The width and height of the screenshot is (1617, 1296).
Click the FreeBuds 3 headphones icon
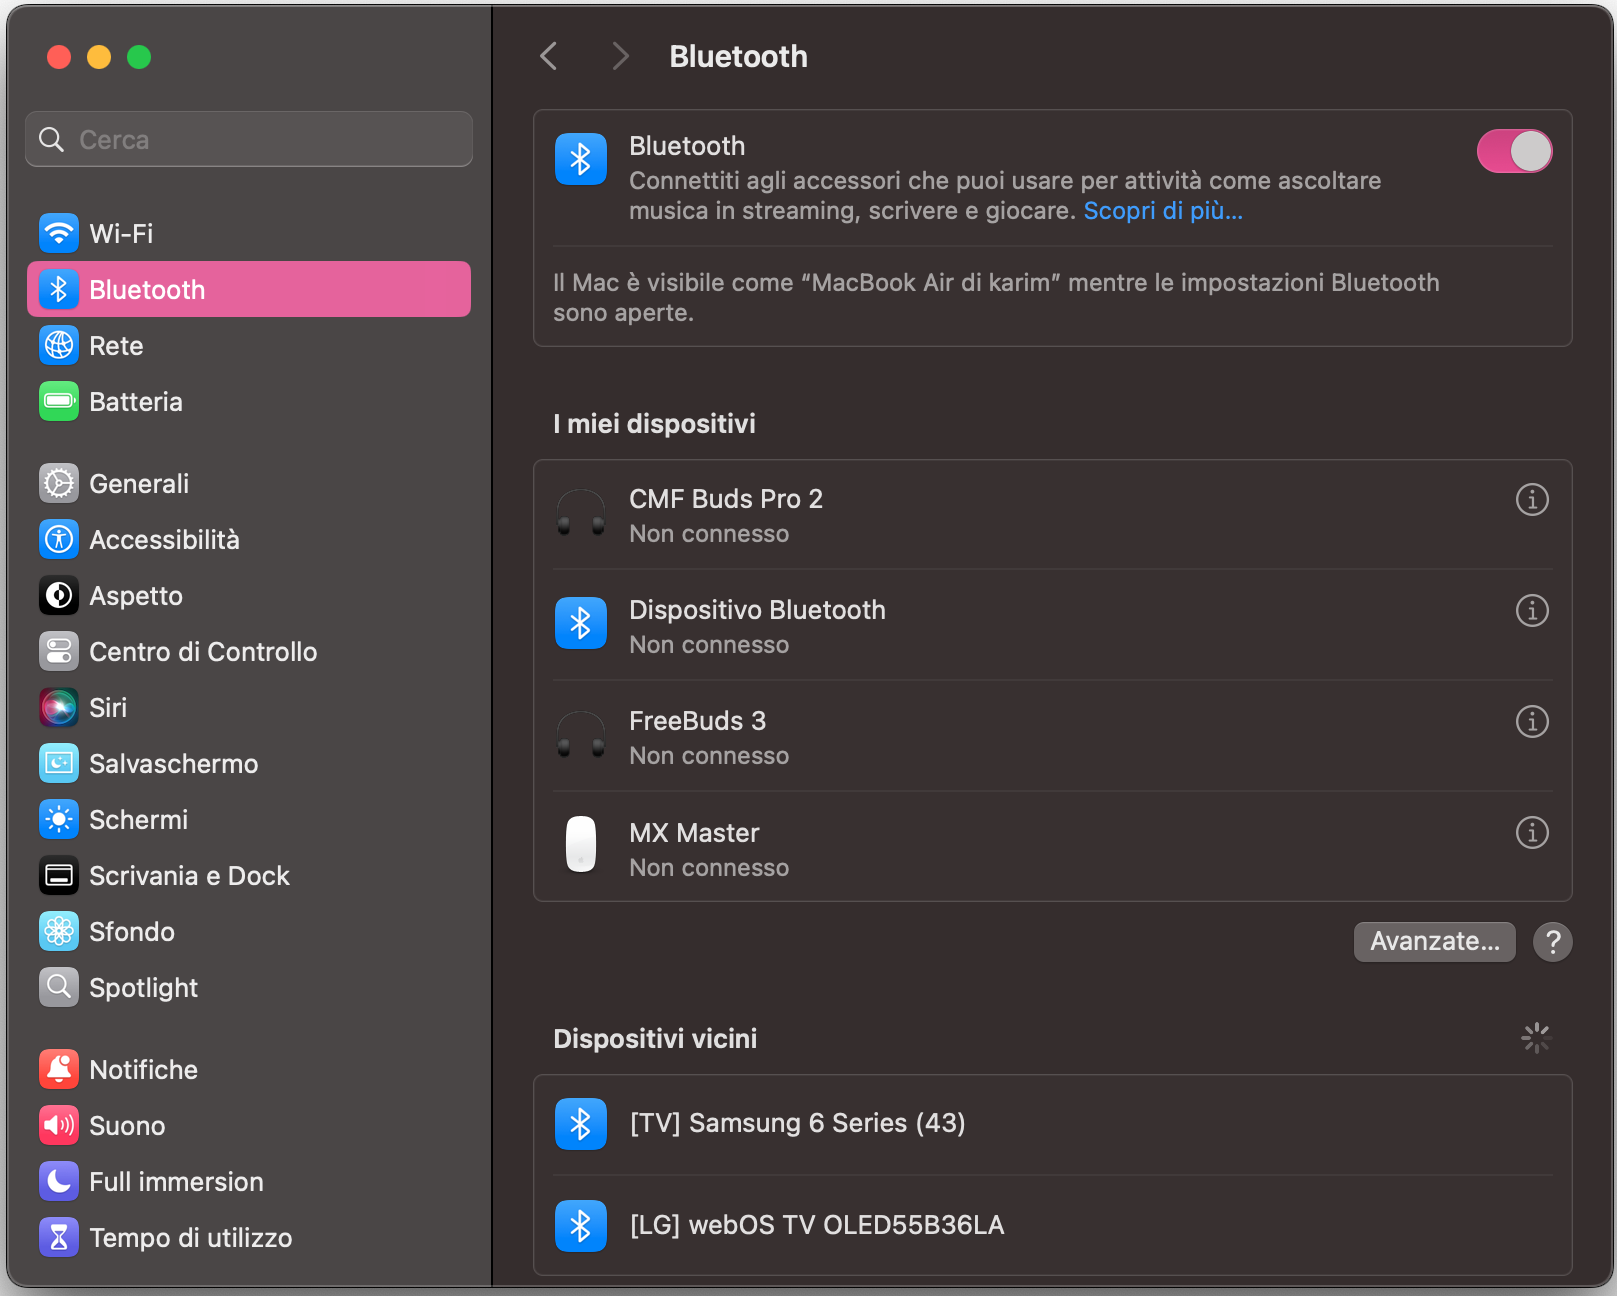click(x=581, y=735)
